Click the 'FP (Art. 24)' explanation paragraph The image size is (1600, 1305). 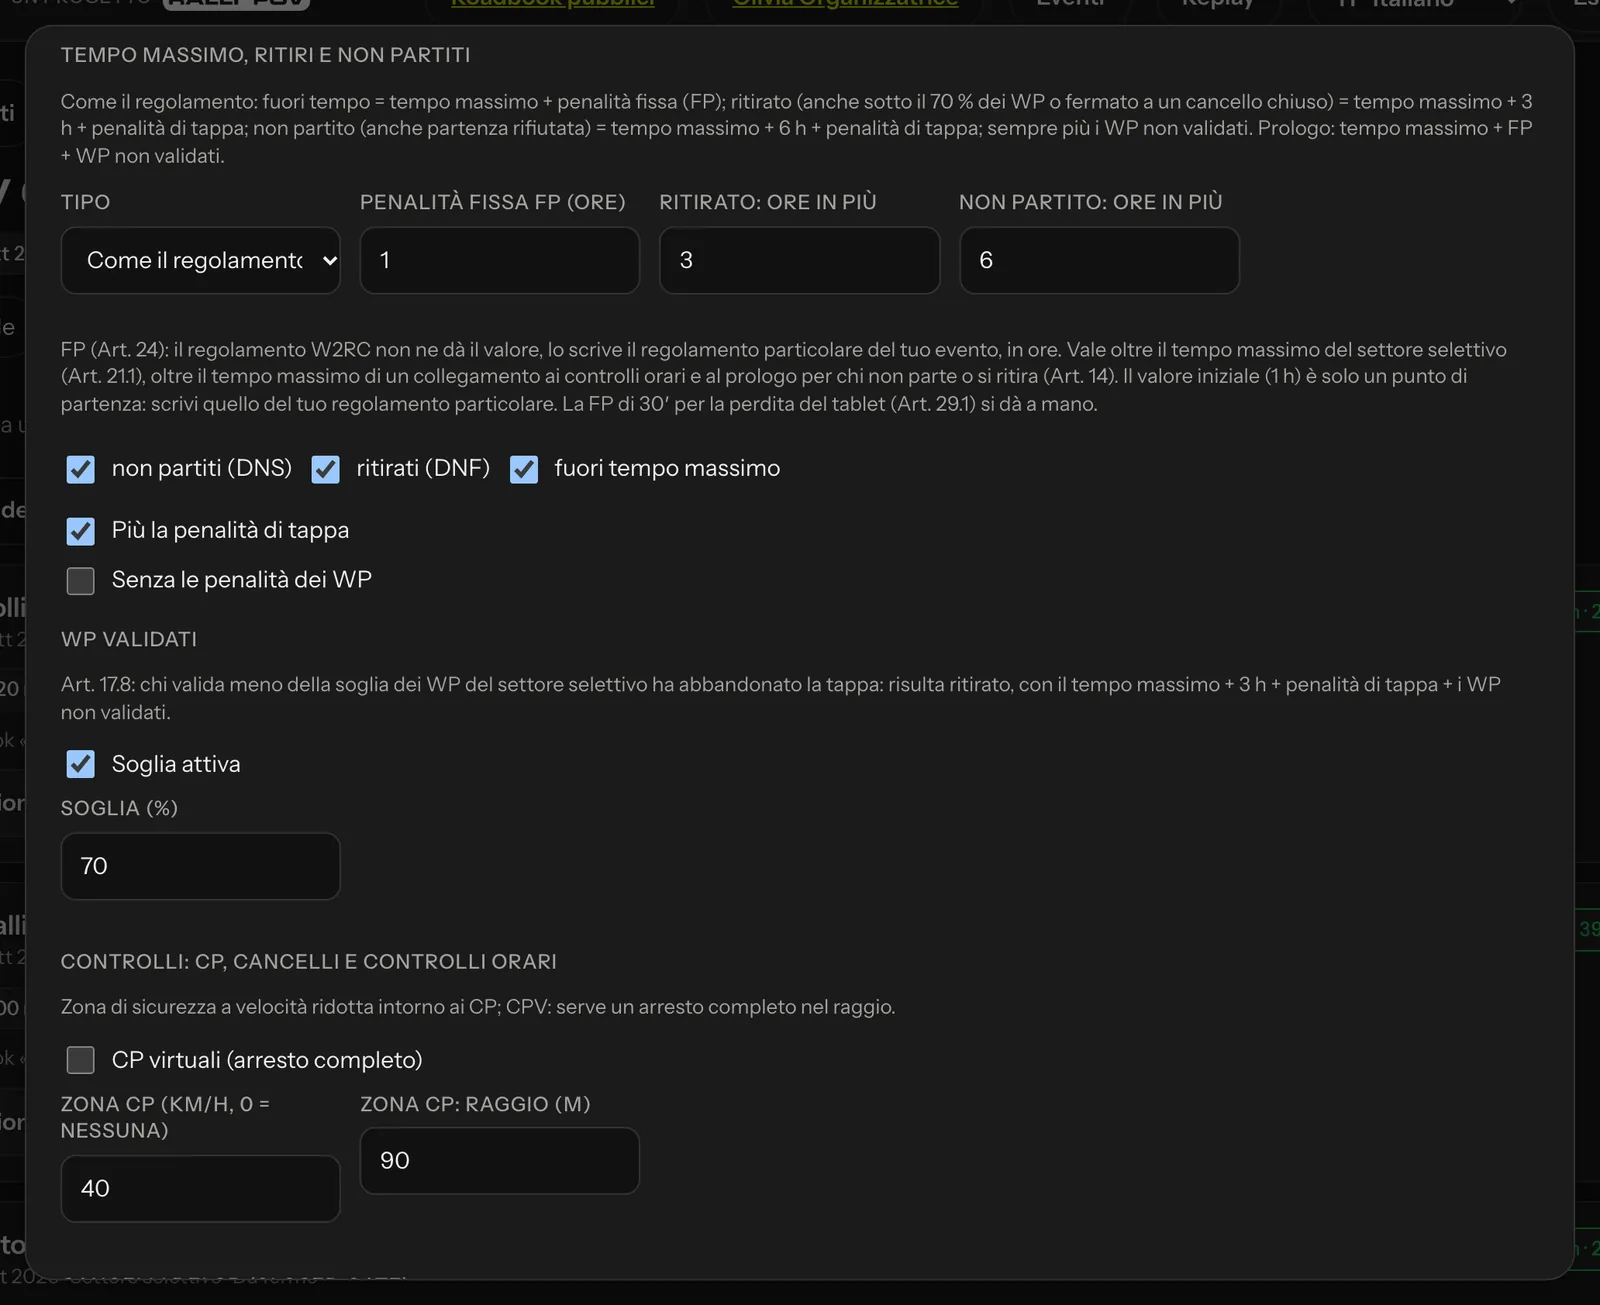pyautogui.click(x=783, y=377)
